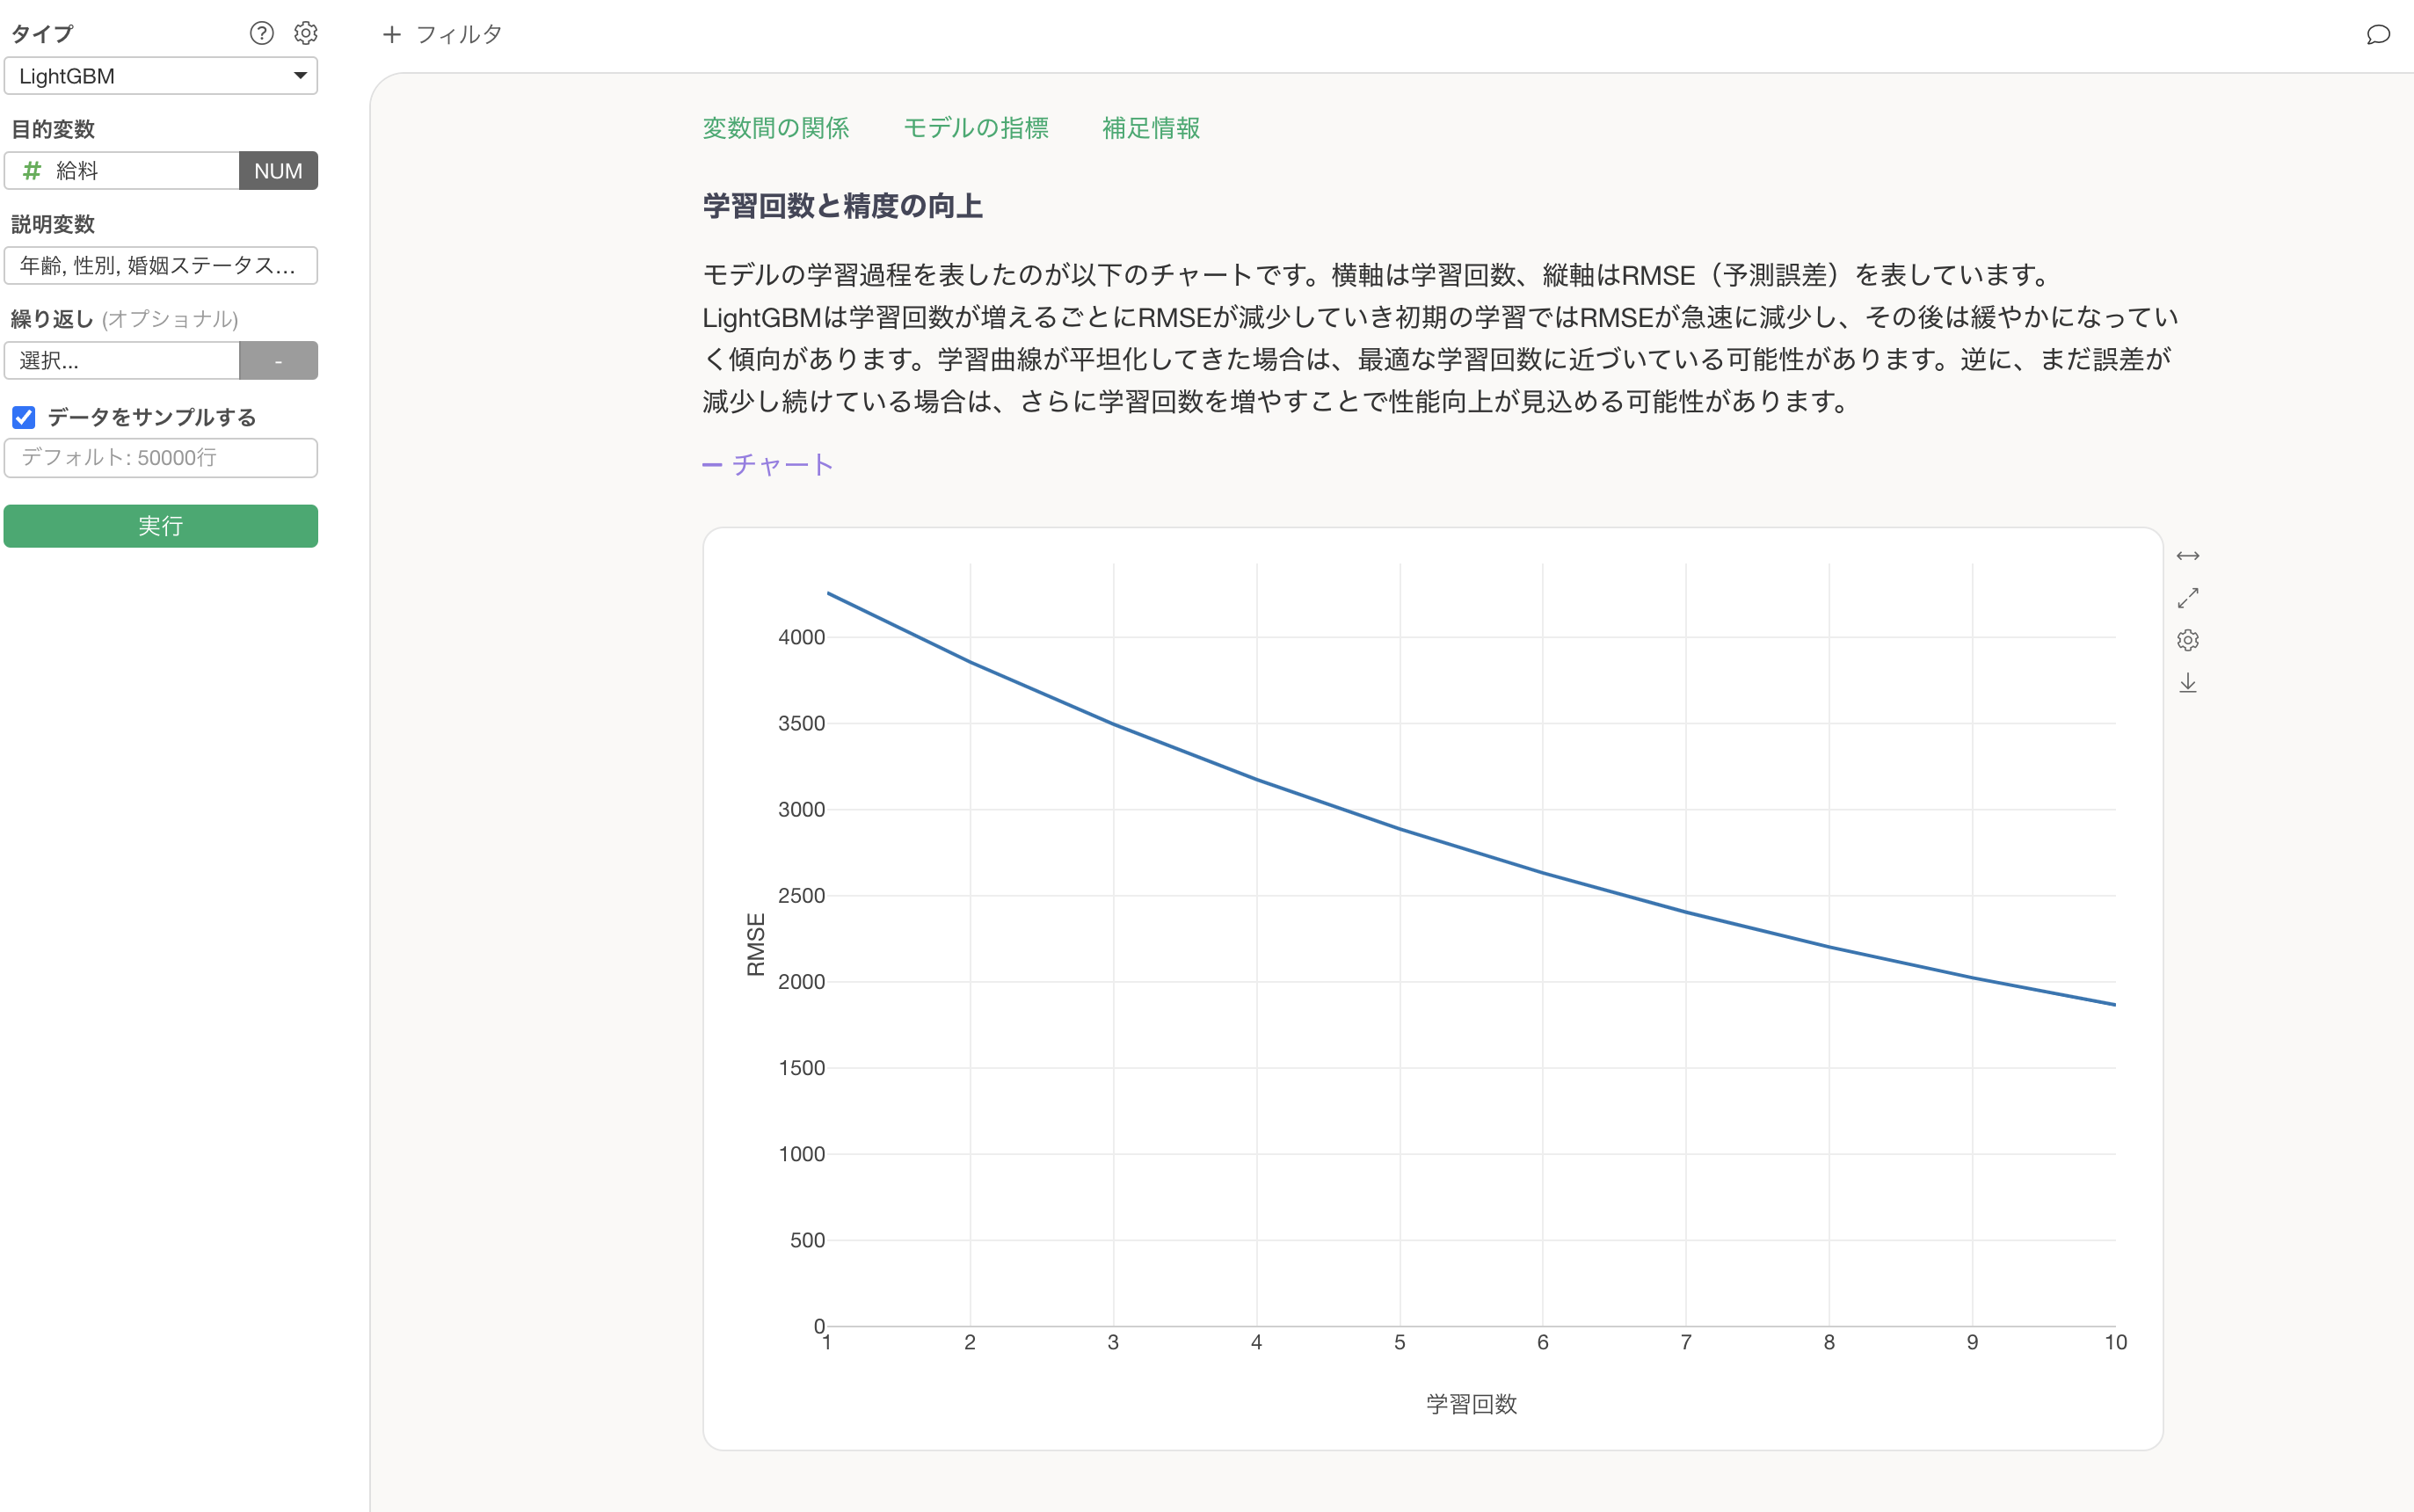This screenshot has height=1512, width=2414.
Task: Click the sample size デフォルト: 50000行 field
Action: point(160,458)
